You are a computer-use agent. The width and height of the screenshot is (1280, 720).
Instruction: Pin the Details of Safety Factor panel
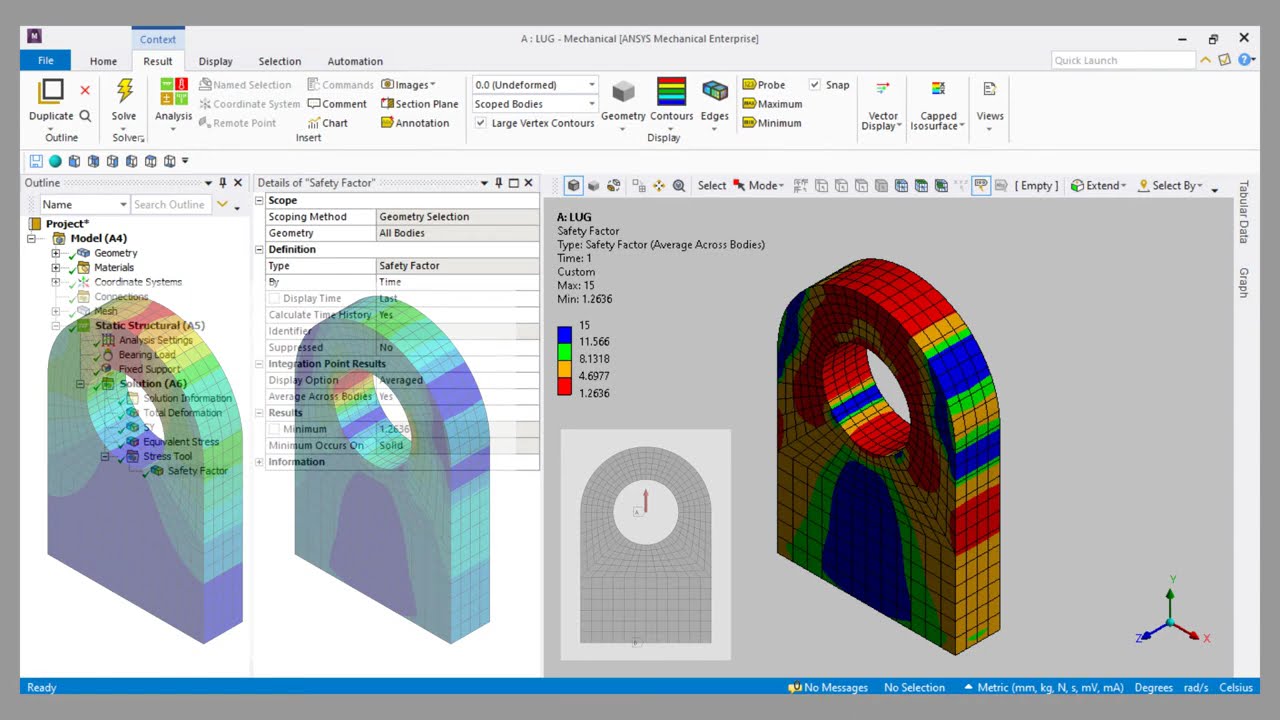click(x=499, y=183)
